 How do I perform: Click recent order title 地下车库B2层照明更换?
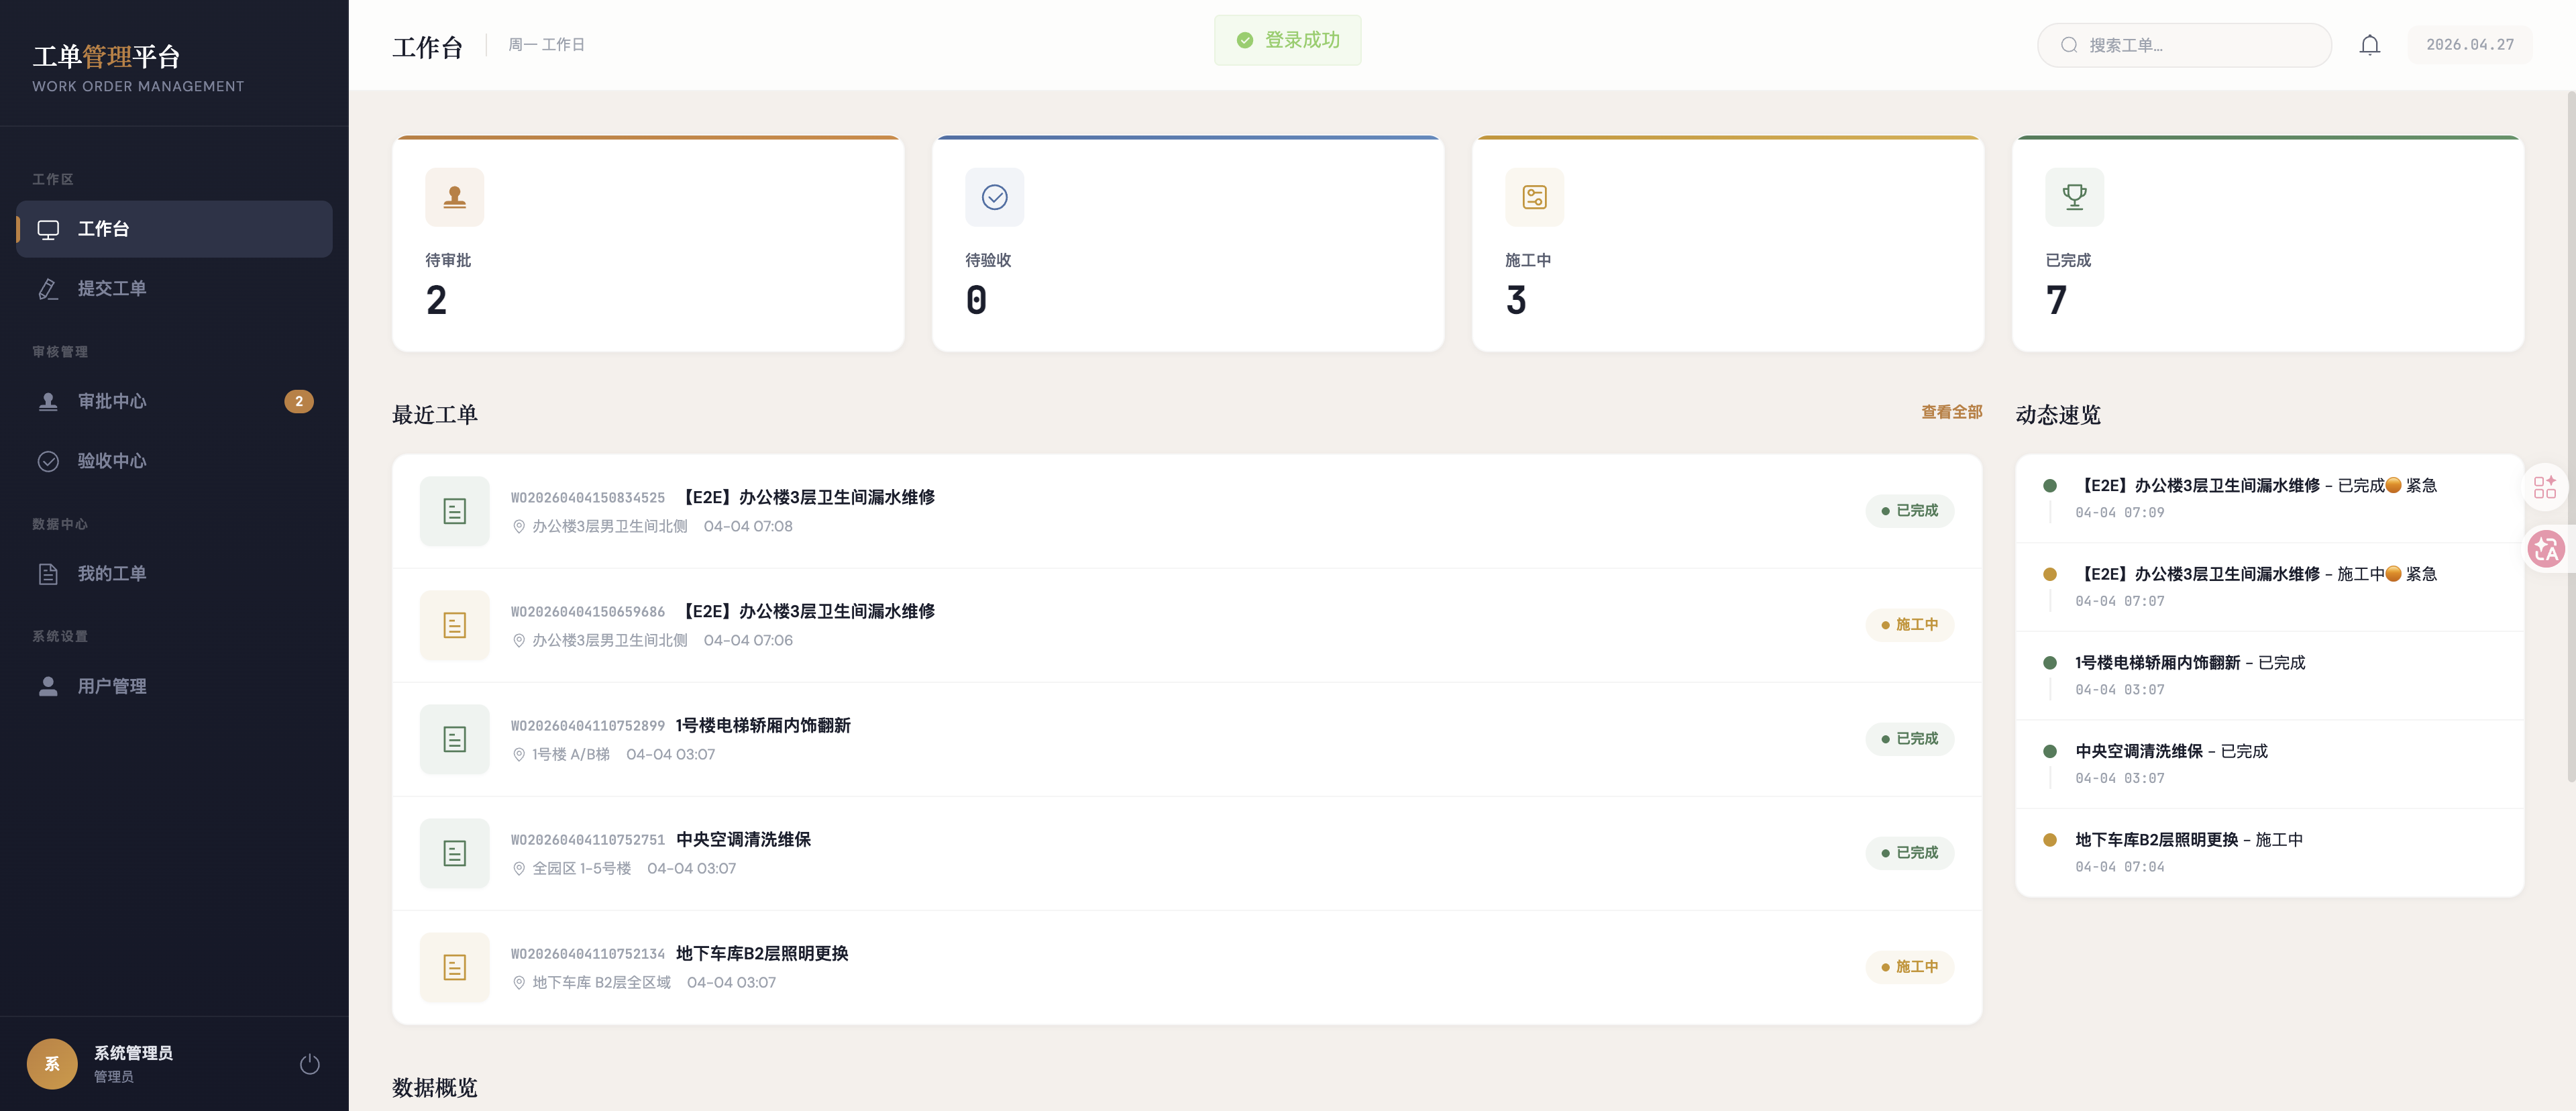[762, 954]
